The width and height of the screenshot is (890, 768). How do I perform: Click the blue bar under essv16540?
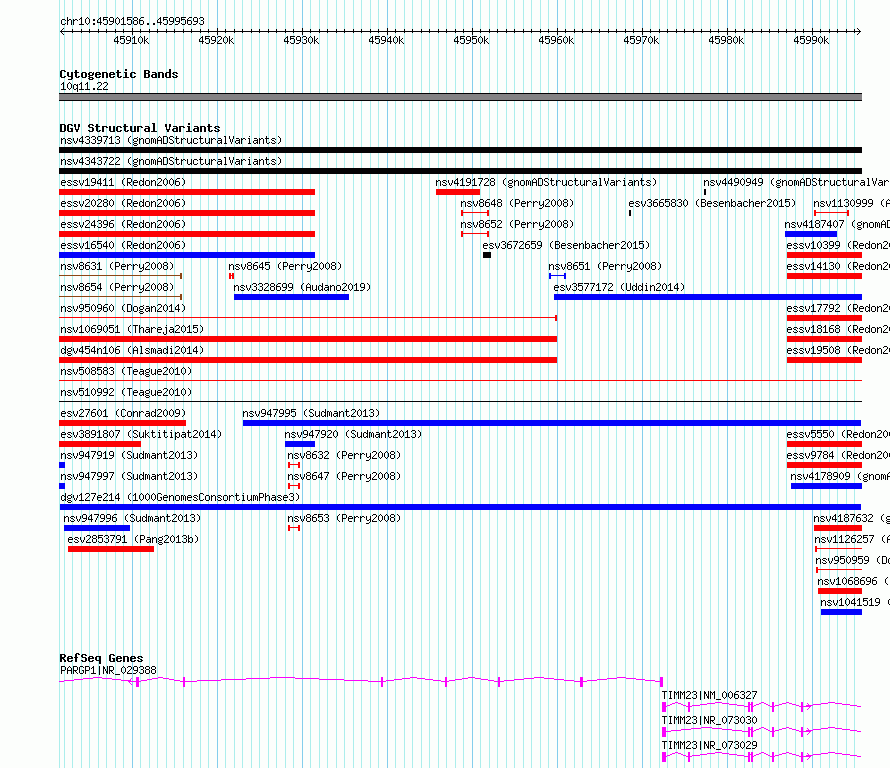point(187,255)
